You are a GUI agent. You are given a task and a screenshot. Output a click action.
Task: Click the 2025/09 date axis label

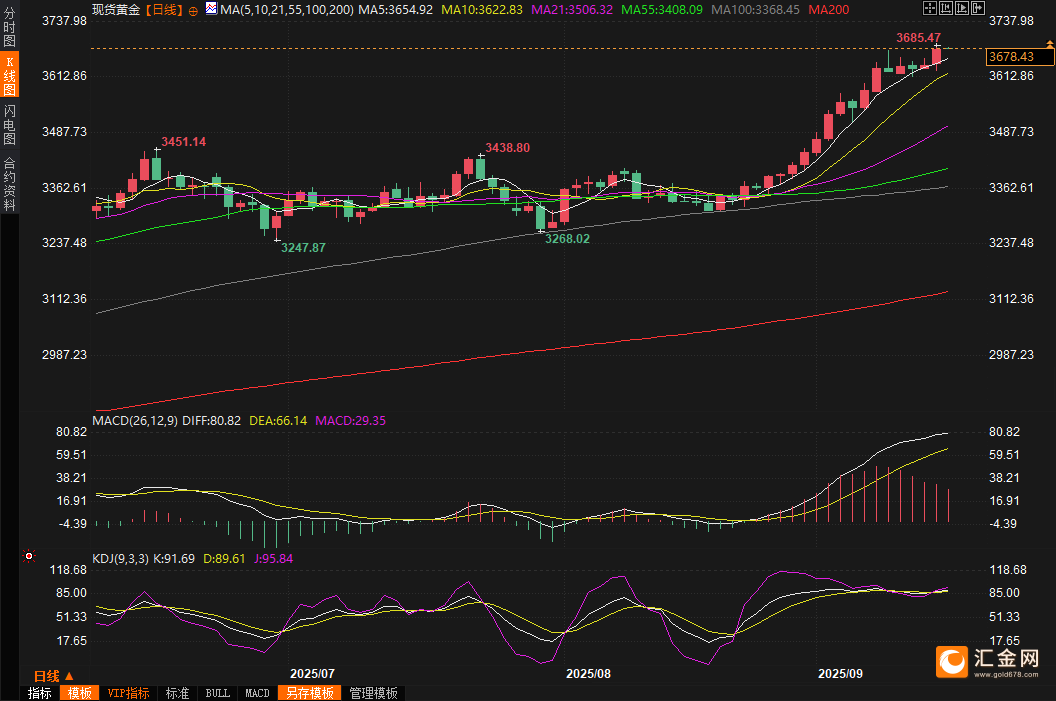point(840,673)
